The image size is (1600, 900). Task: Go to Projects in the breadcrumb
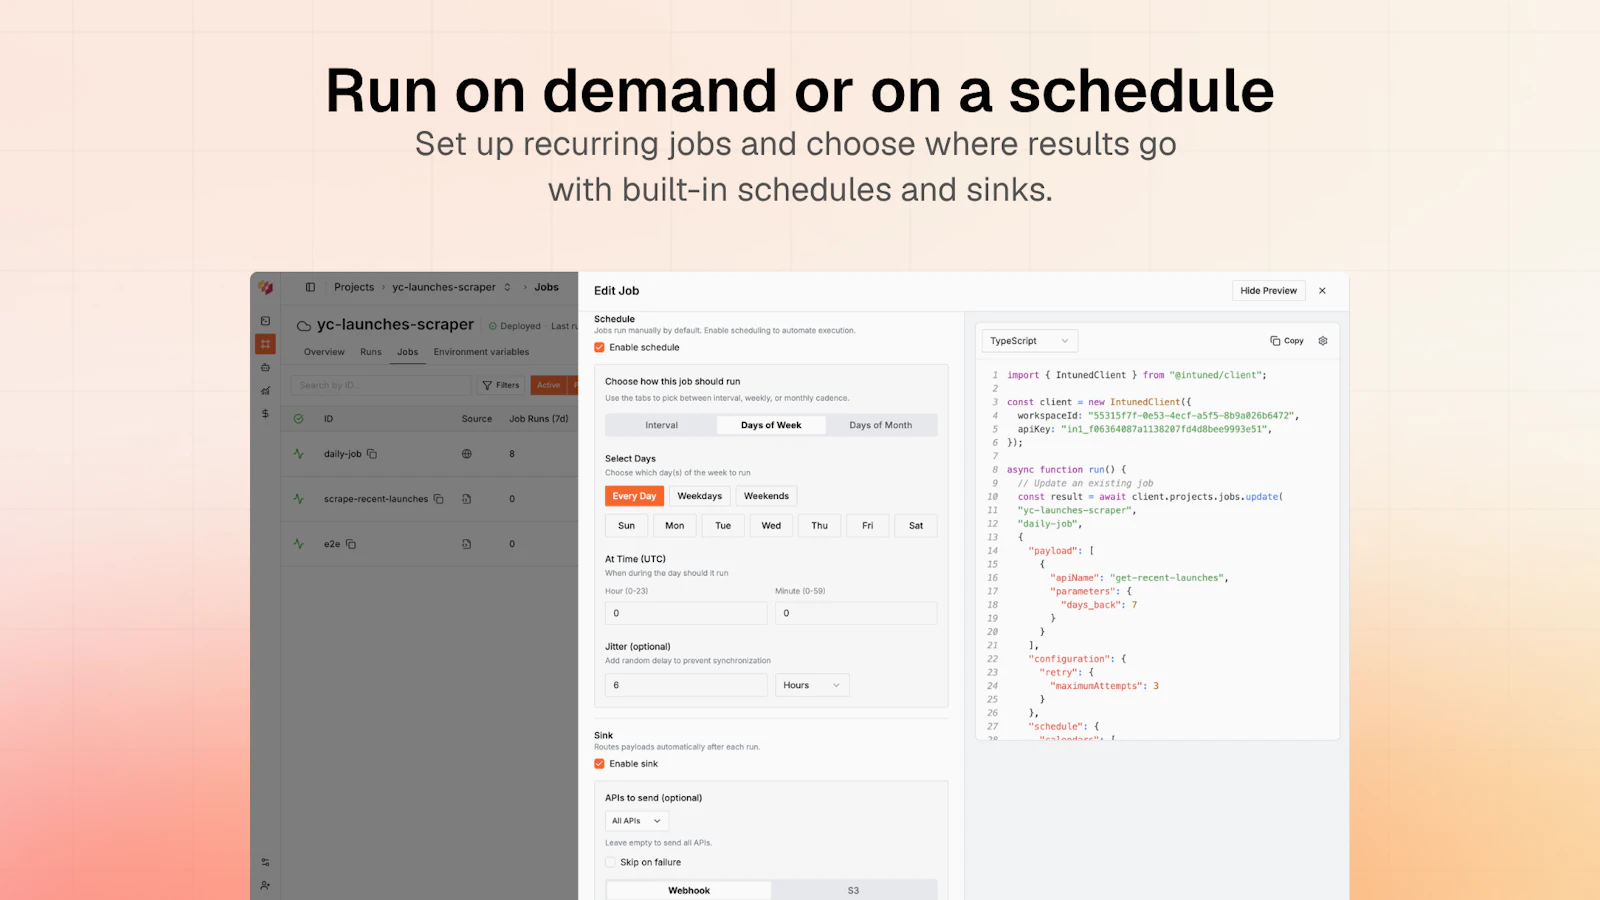tap(354, 287)
